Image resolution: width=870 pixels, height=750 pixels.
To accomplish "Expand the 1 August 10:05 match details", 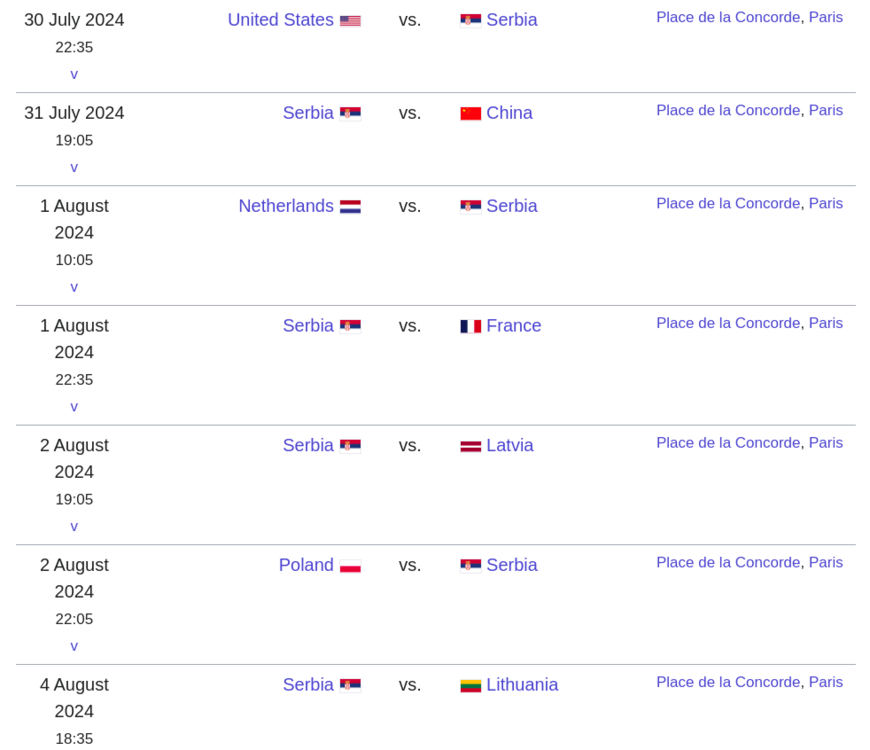I will pyautogui.click(x=74, y=287).
